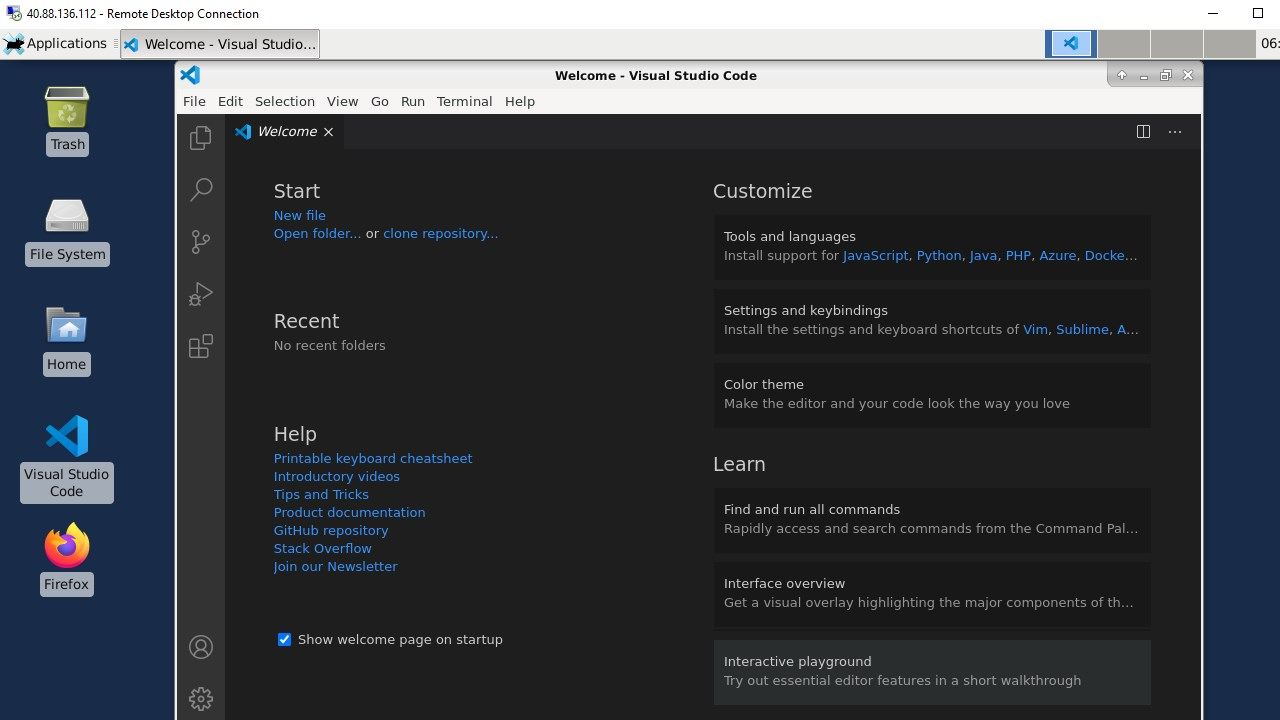
Task: Open the Selection menu
Action: click(x=284, y=101)
